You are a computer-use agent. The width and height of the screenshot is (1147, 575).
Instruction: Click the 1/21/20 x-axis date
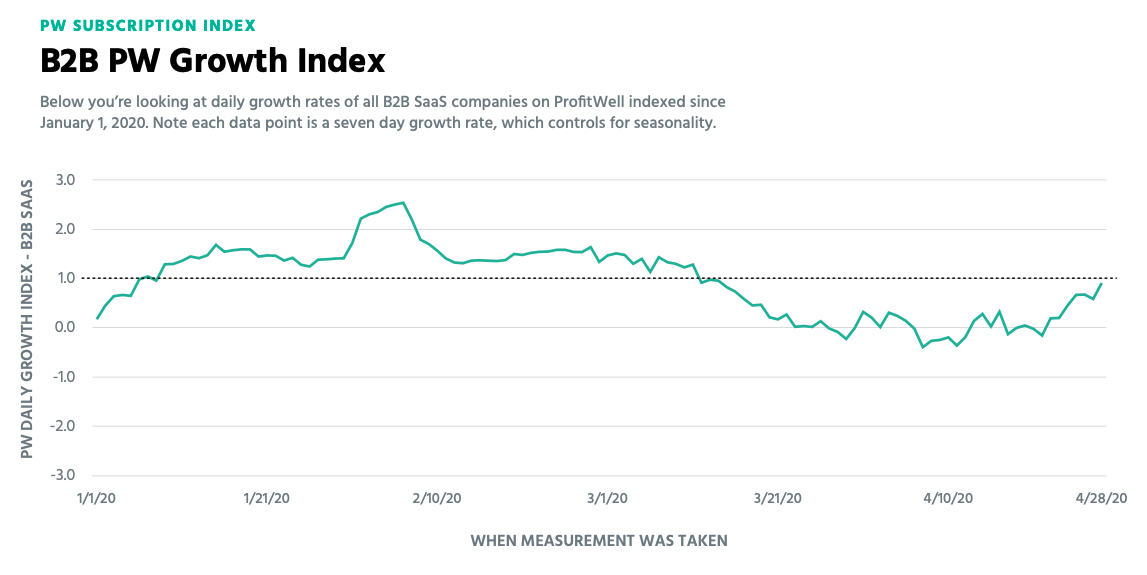(x=268, y=498)
